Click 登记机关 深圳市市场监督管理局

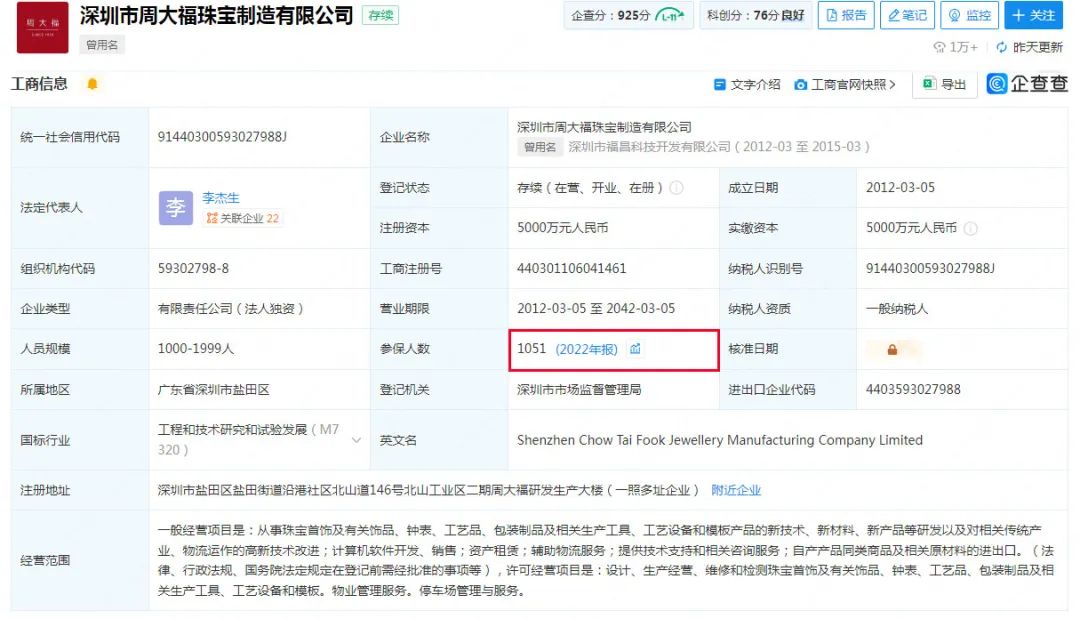point(579,390)
